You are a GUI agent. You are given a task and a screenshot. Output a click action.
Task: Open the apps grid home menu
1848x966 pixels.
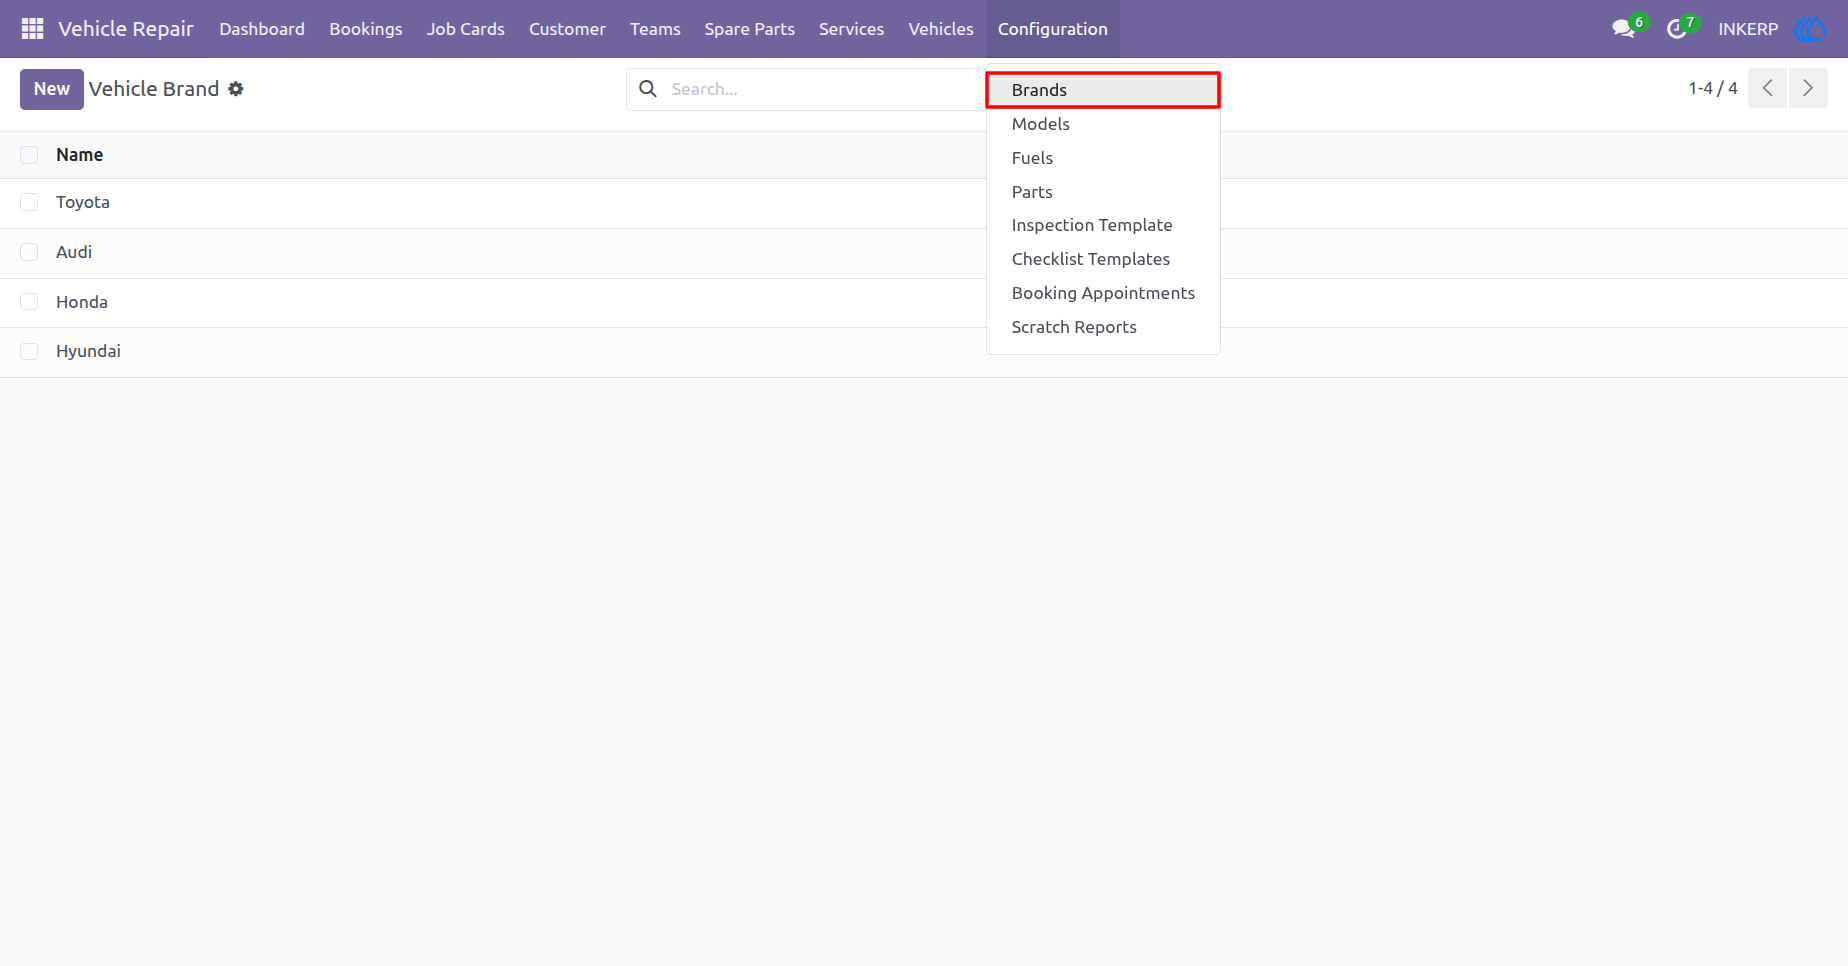[32, 29]
